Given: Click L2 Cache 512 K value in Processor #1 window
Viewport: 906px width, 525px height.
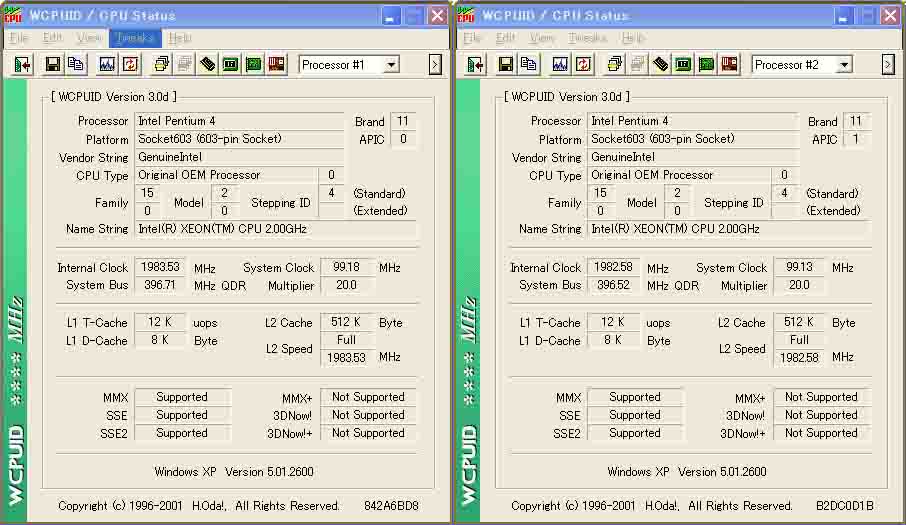Looking at the screenshot, I should [347, 322].
